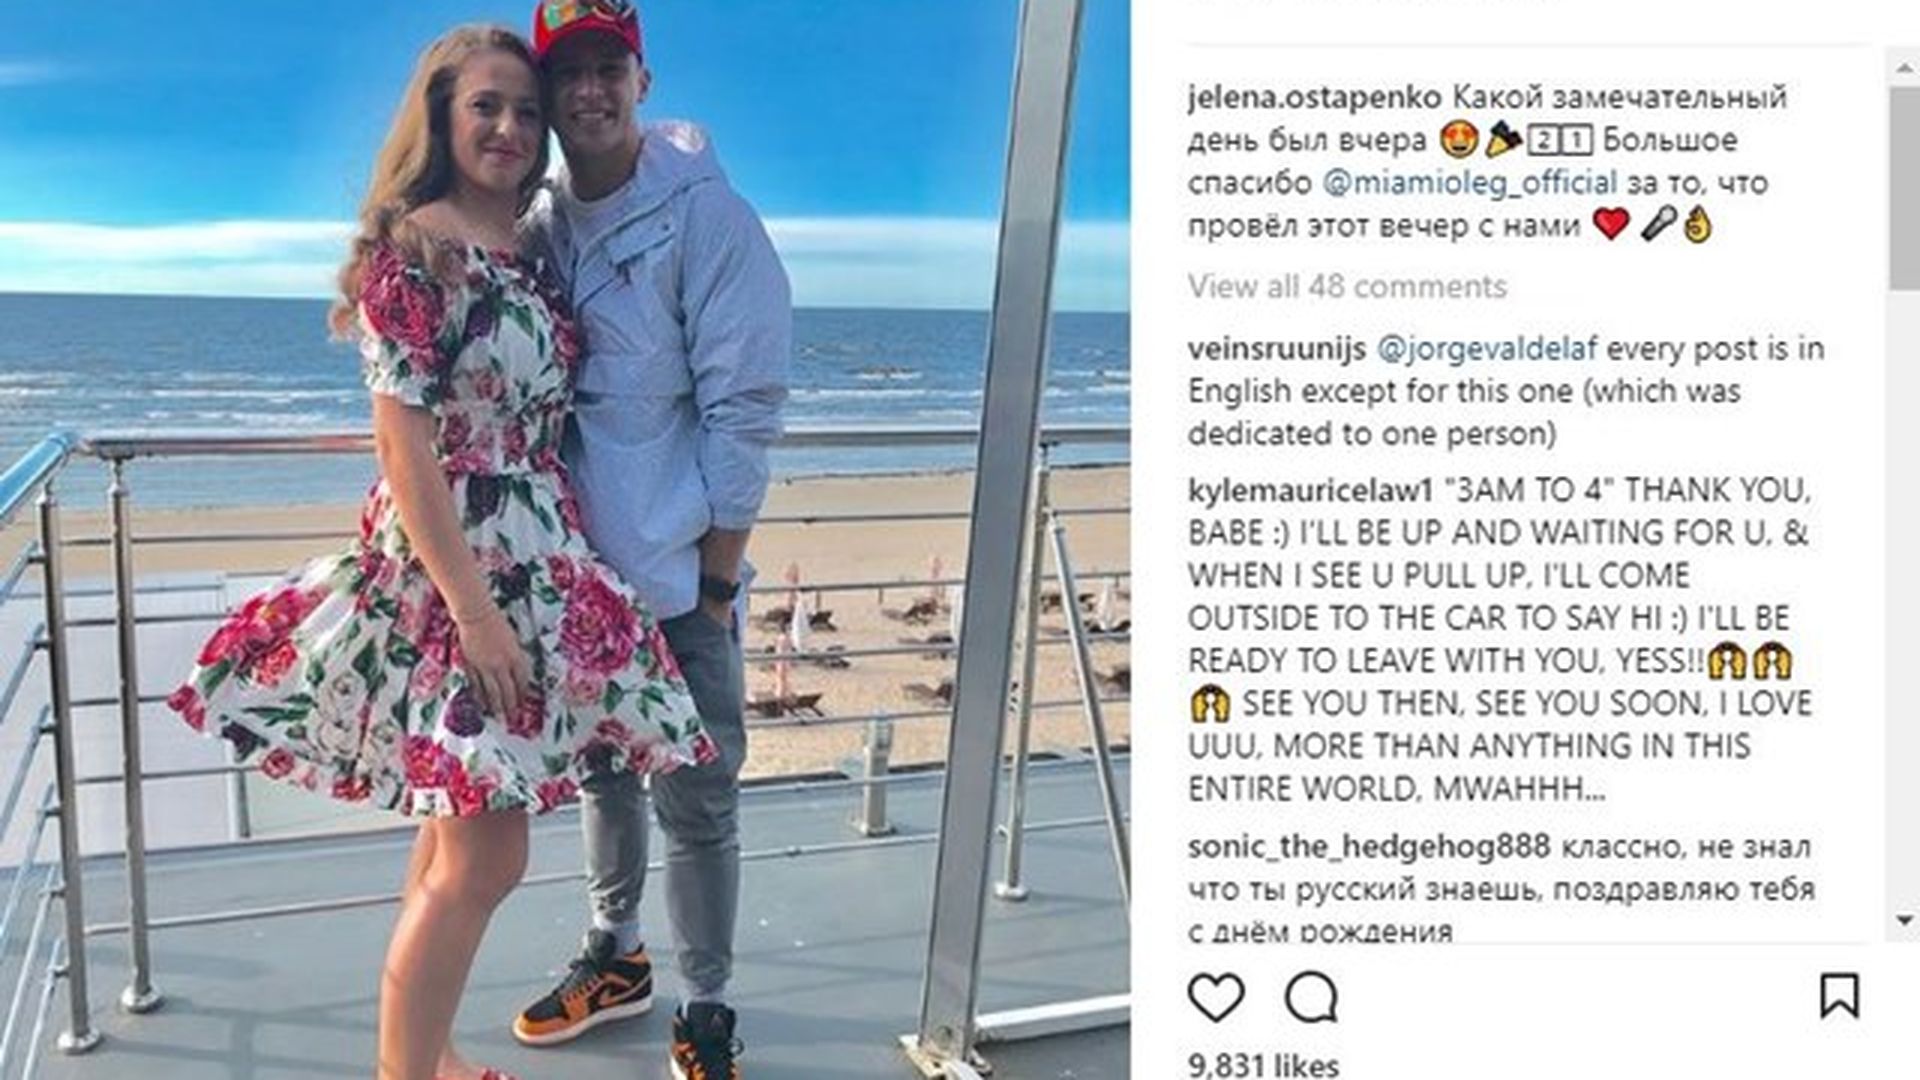Image resolution: width=1920 pixels, height=1080 pixels.
Task: Click the comments scrollbar thumb
Action: tap(1904, 188)
